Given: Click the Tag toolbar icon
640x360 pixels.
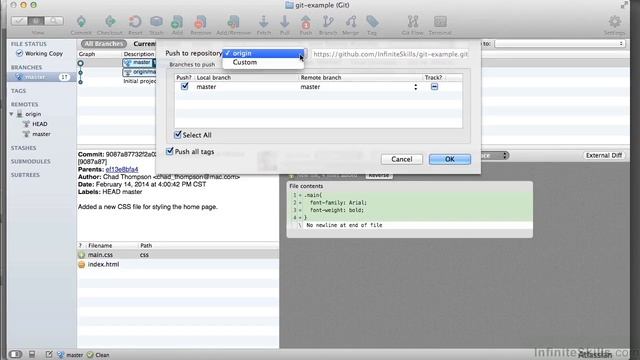Looking at the screenshot, I should (x=372, y=22).
